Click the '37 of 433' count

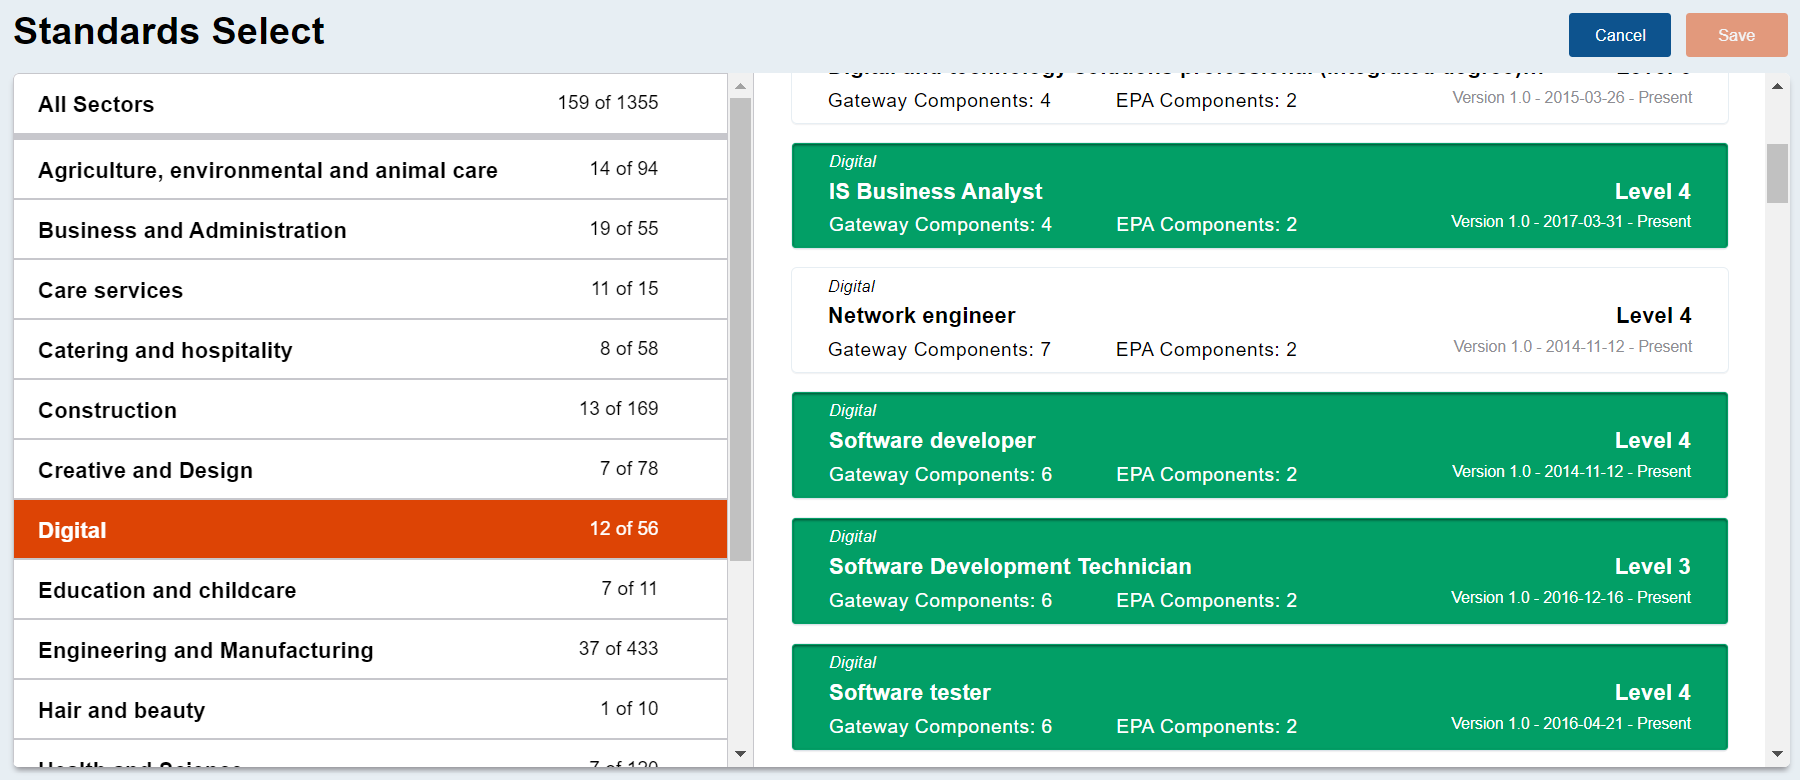tap(618, 648)
